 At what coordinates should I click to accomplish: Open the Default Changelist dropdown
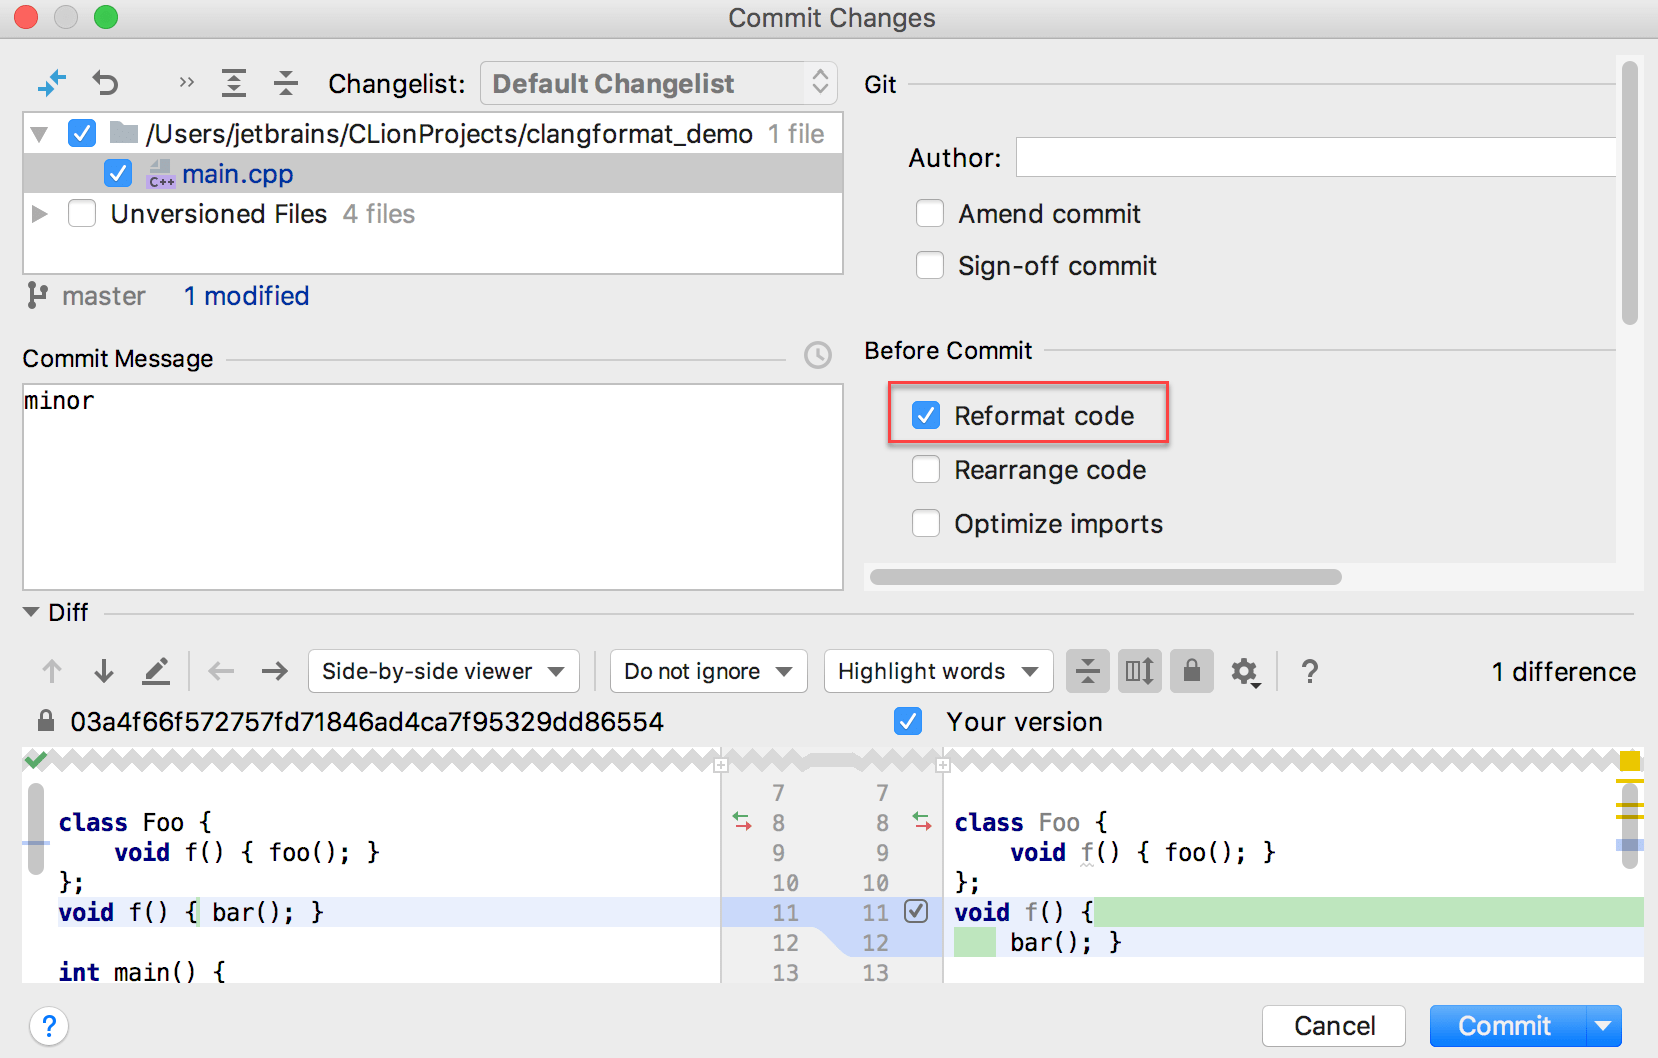(x=657, y=84)
